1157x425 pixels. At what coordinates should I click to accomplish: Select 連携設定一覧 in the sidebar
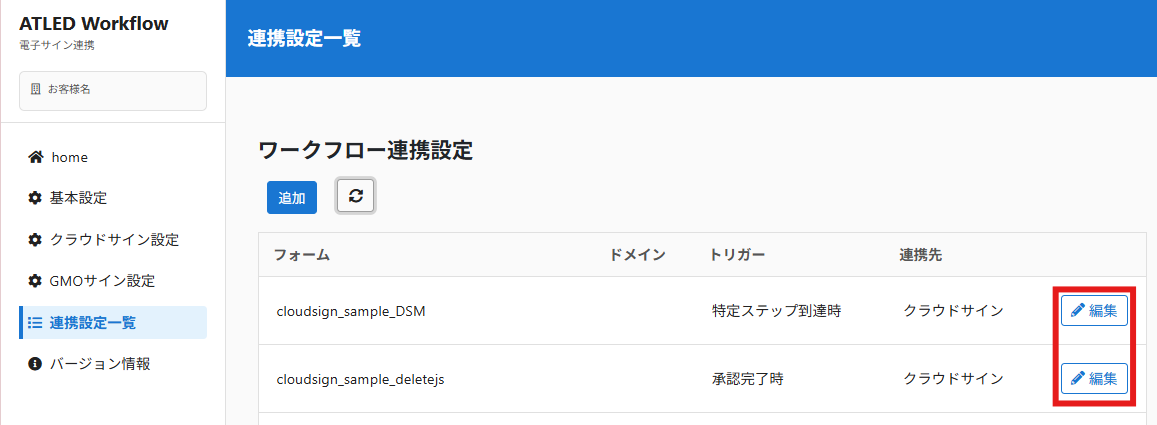(x=113, y=322)
